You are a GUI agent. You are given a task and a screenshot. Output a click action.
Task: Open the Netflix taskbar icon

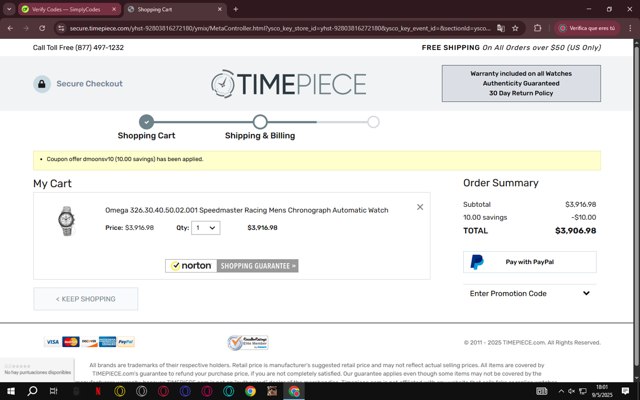[98, 391]
